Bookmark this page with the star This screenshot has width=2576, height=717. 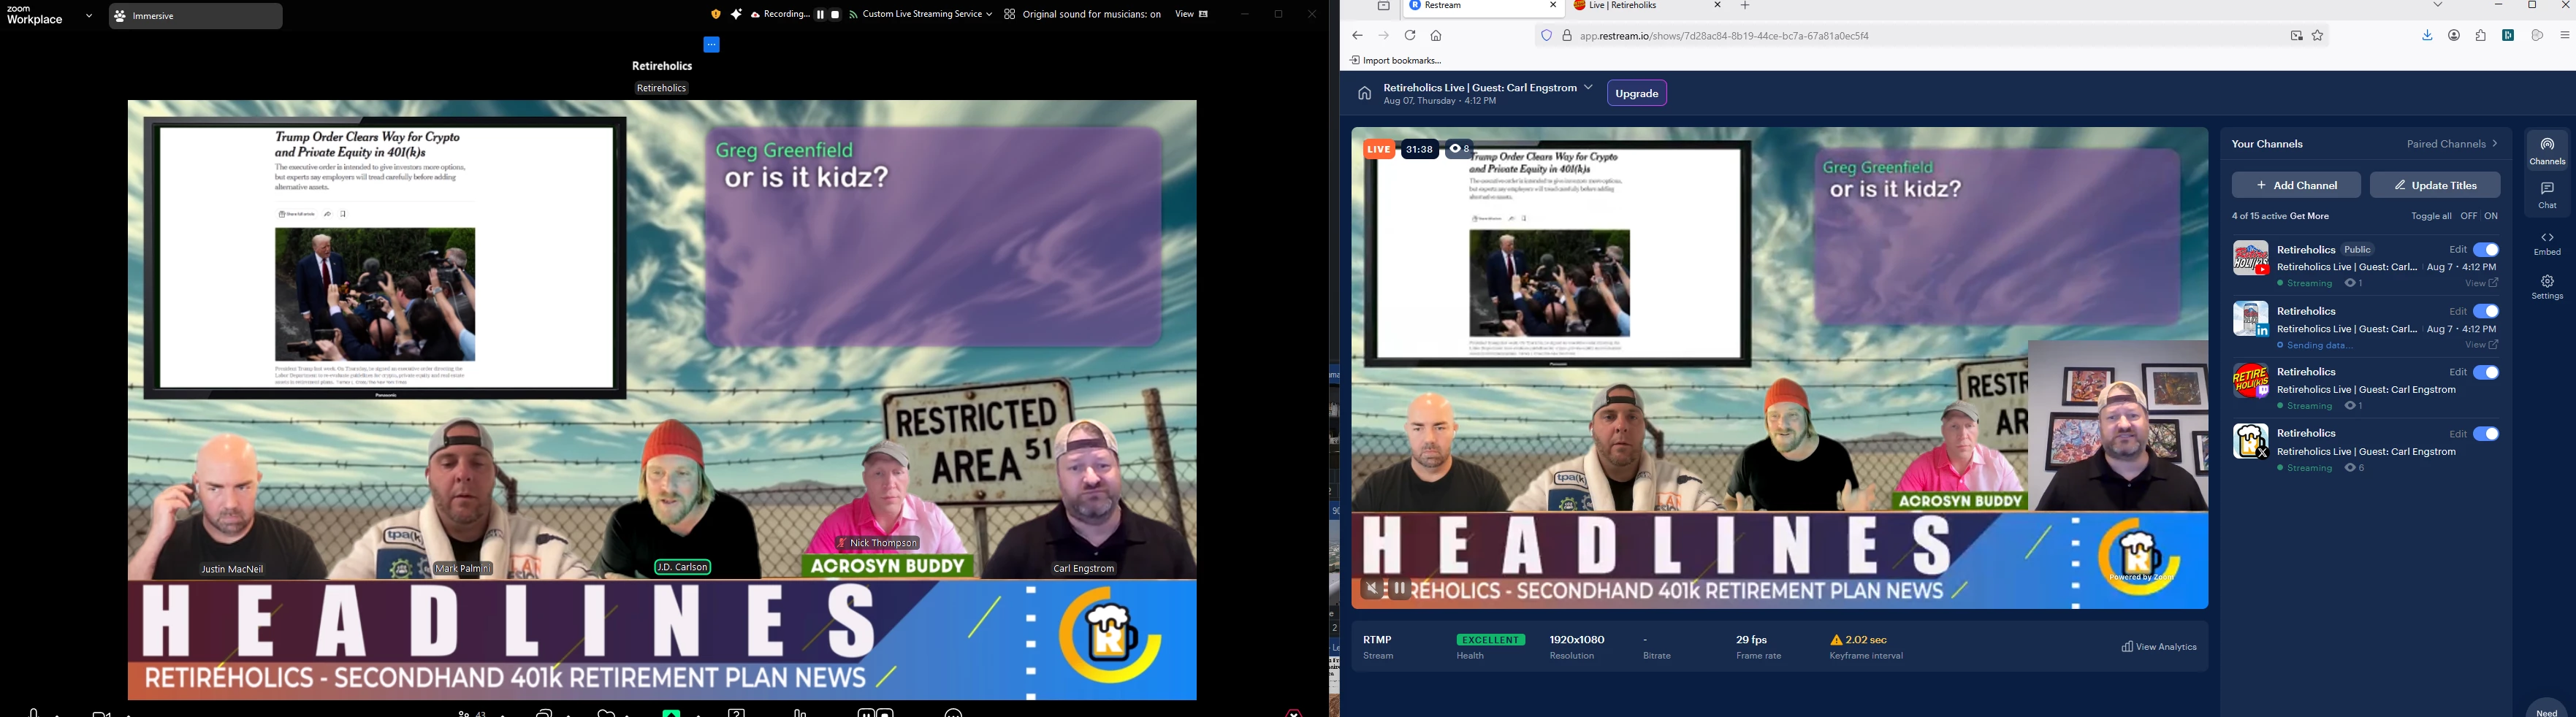(x=2318, y=36)
